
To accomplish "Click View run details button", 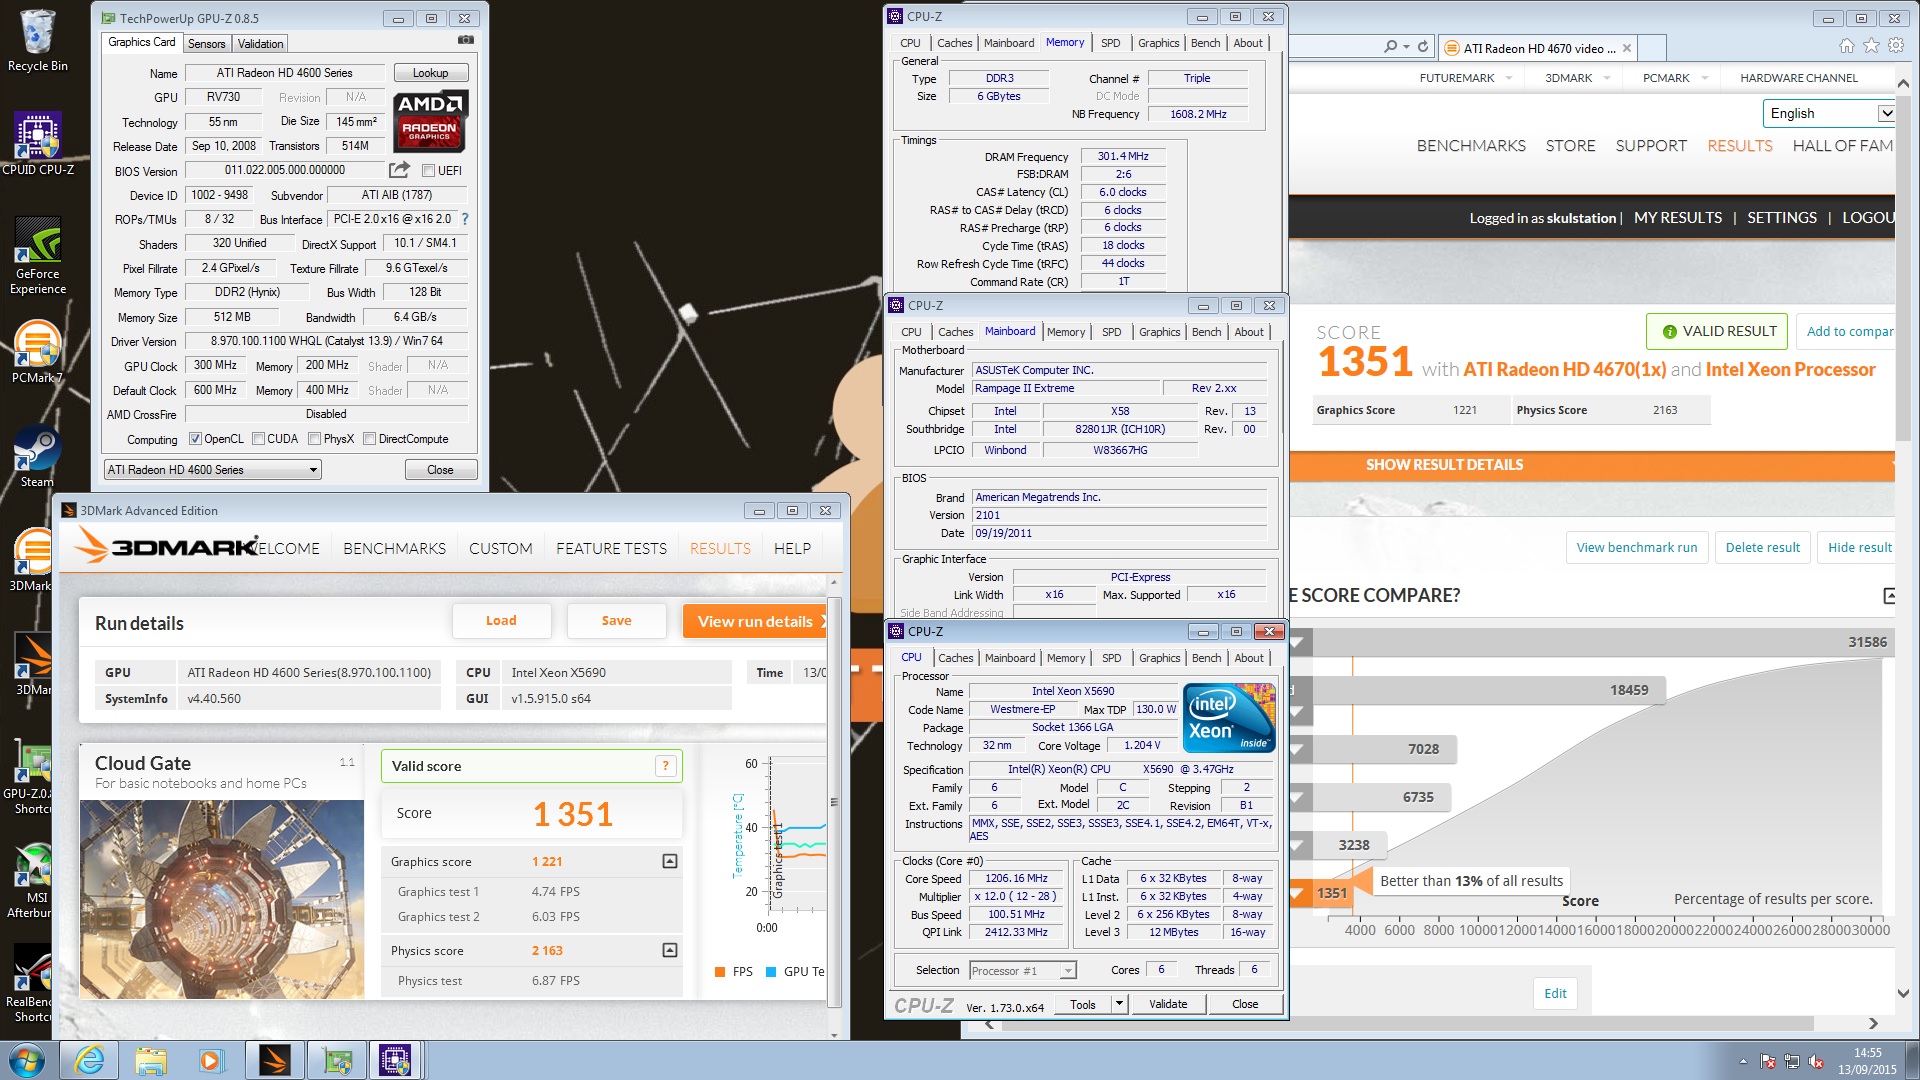I will tap(756, 621).
